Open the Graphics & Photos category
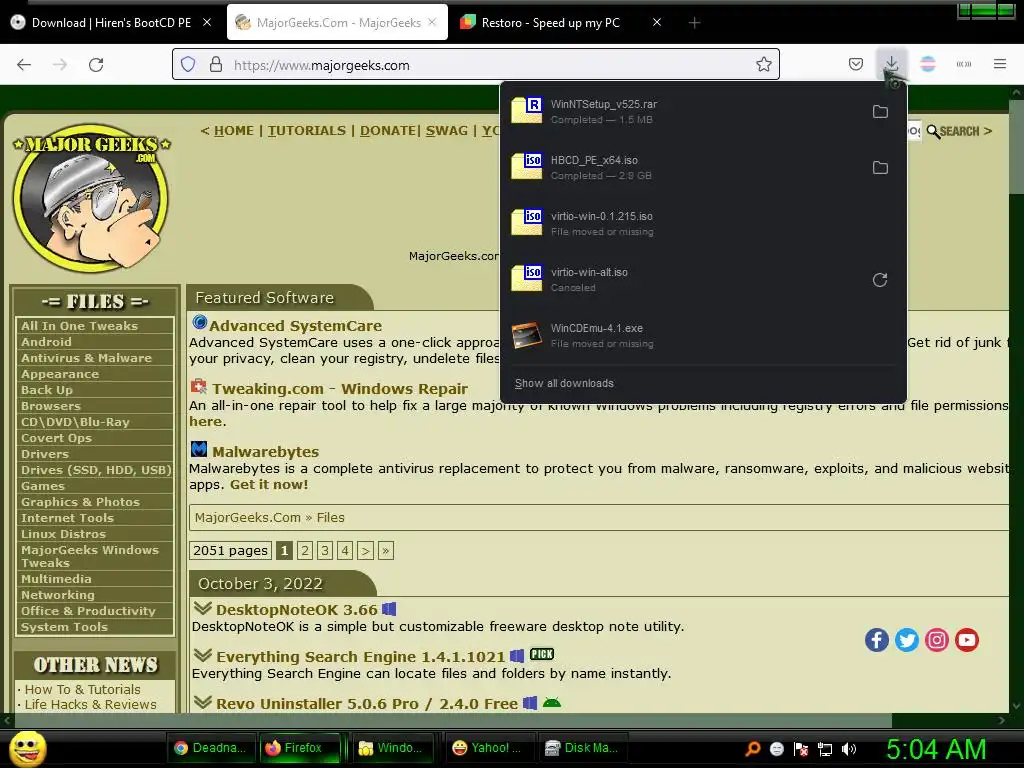This screenshot has height=768, width=1024. tap(80, 502)
